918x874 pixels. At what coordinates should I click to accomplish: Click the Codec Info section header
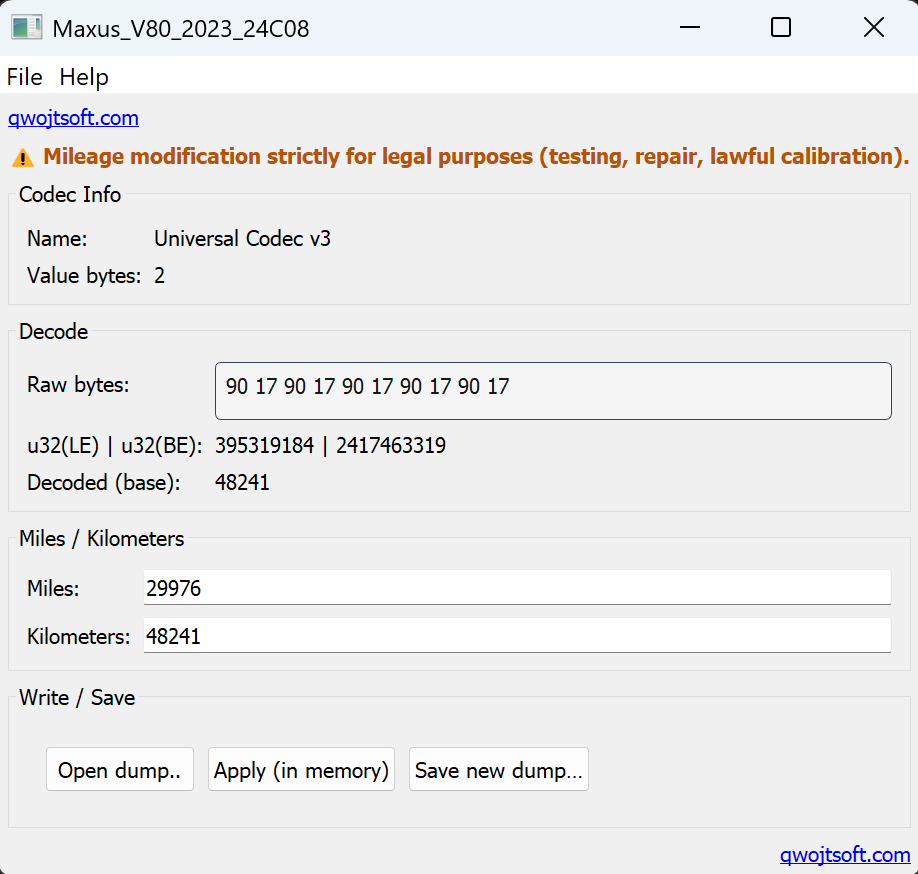click(x=70, y=195)
